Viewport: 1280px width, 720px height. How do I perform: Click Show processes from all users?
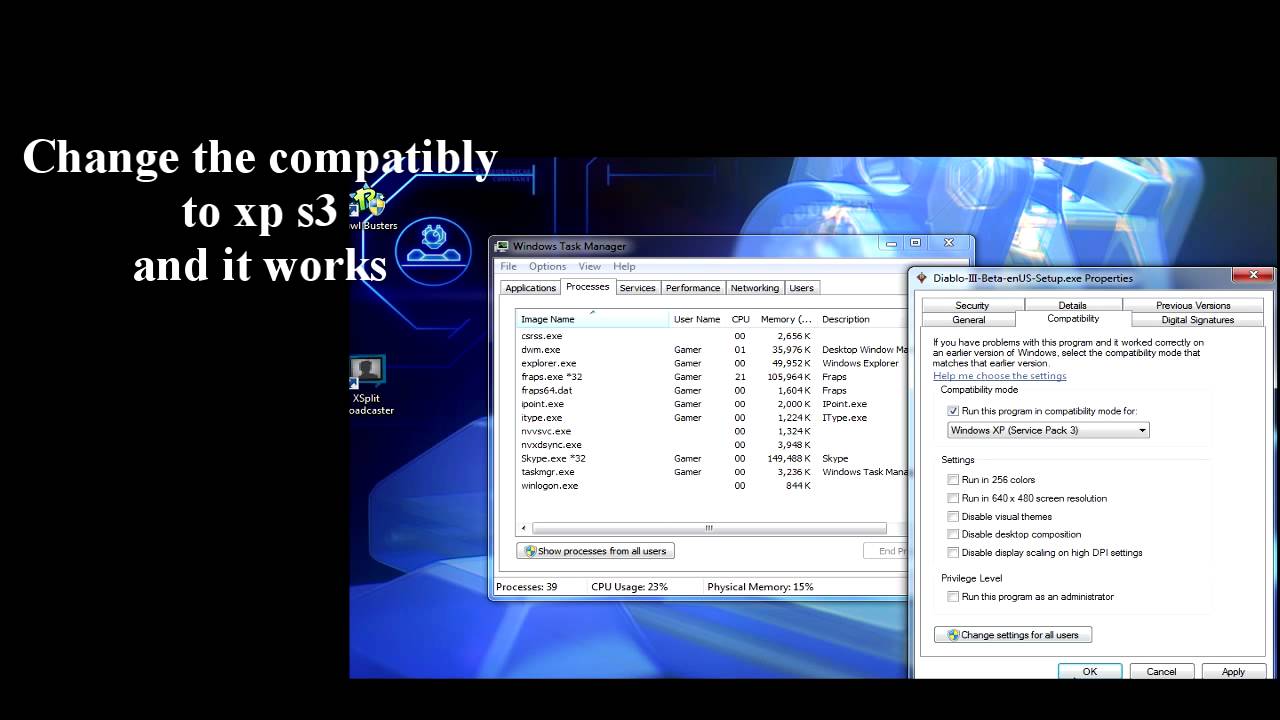[595, 551]
